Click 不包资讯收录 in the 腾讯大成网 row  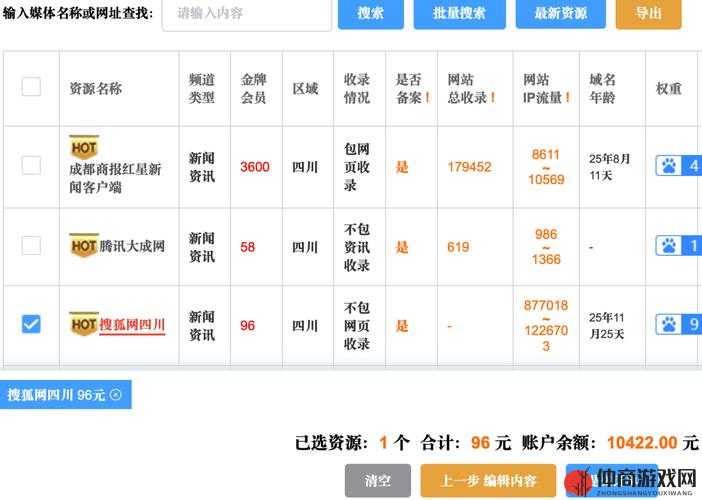pyautogui.click(x=357, y=247)
